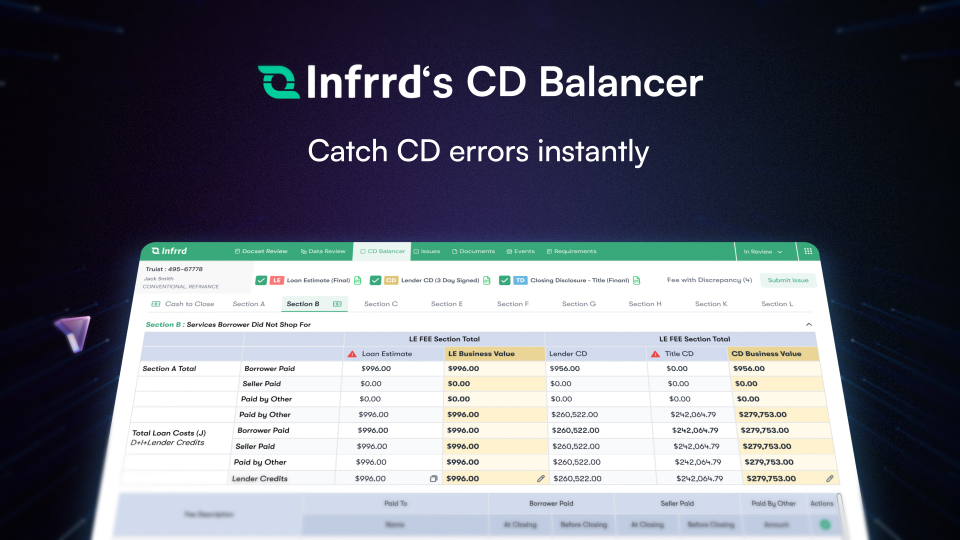Click the $956.00 CD Business Value cell
The height and width of the screenshot is (540, 960).
[x=749, y=369]
